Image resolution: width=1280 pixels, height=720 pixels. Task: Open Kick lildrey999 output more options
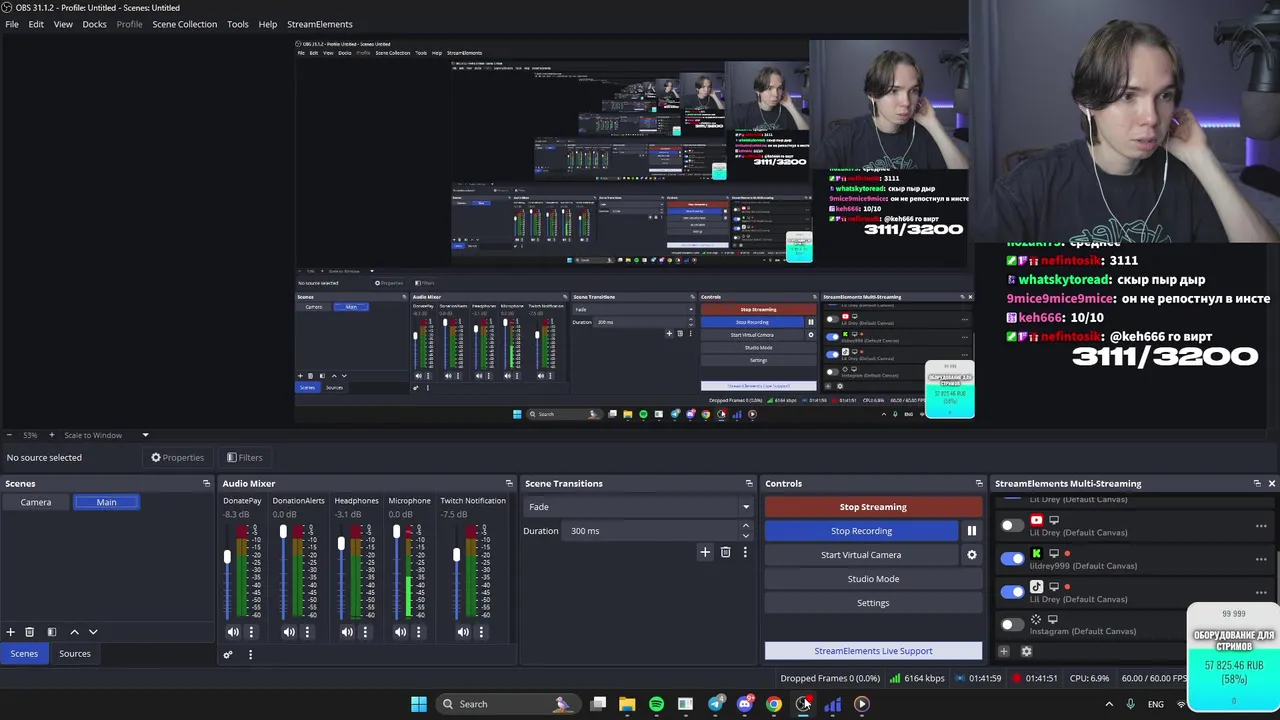tap(1261, 559)
